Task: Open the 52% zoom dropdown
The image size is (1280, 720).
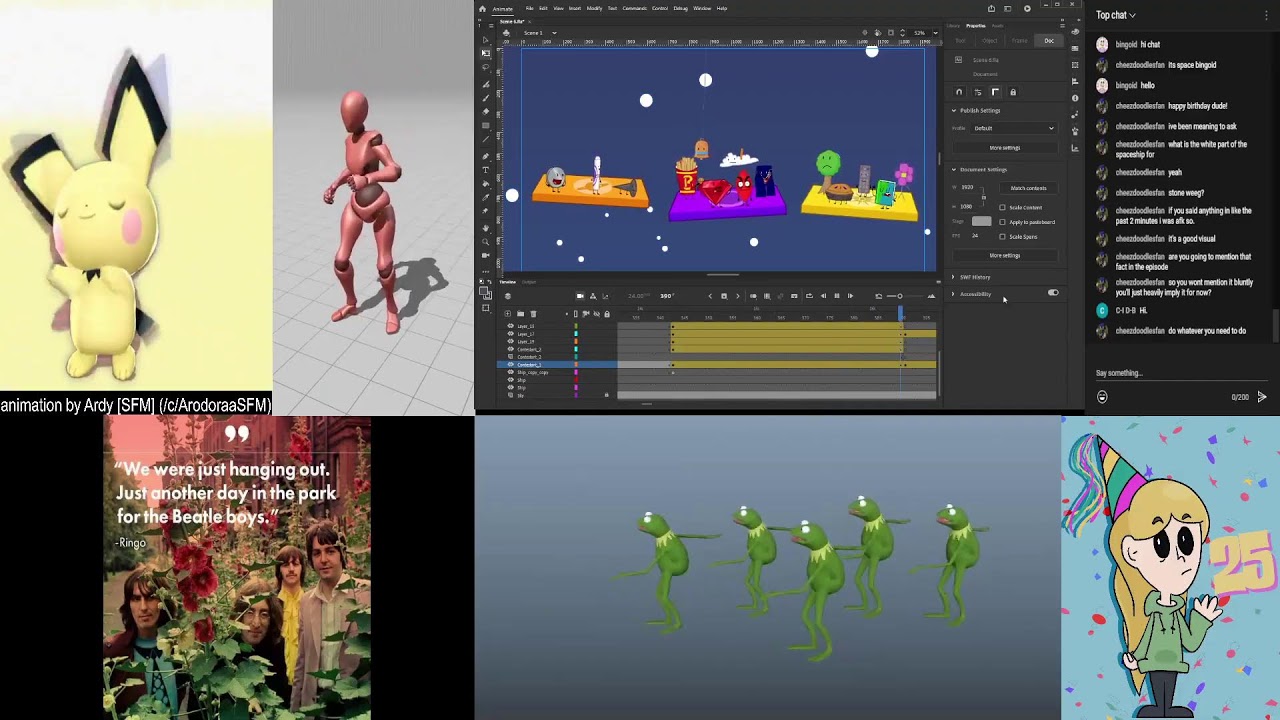Action: click(x=936, y=33)
